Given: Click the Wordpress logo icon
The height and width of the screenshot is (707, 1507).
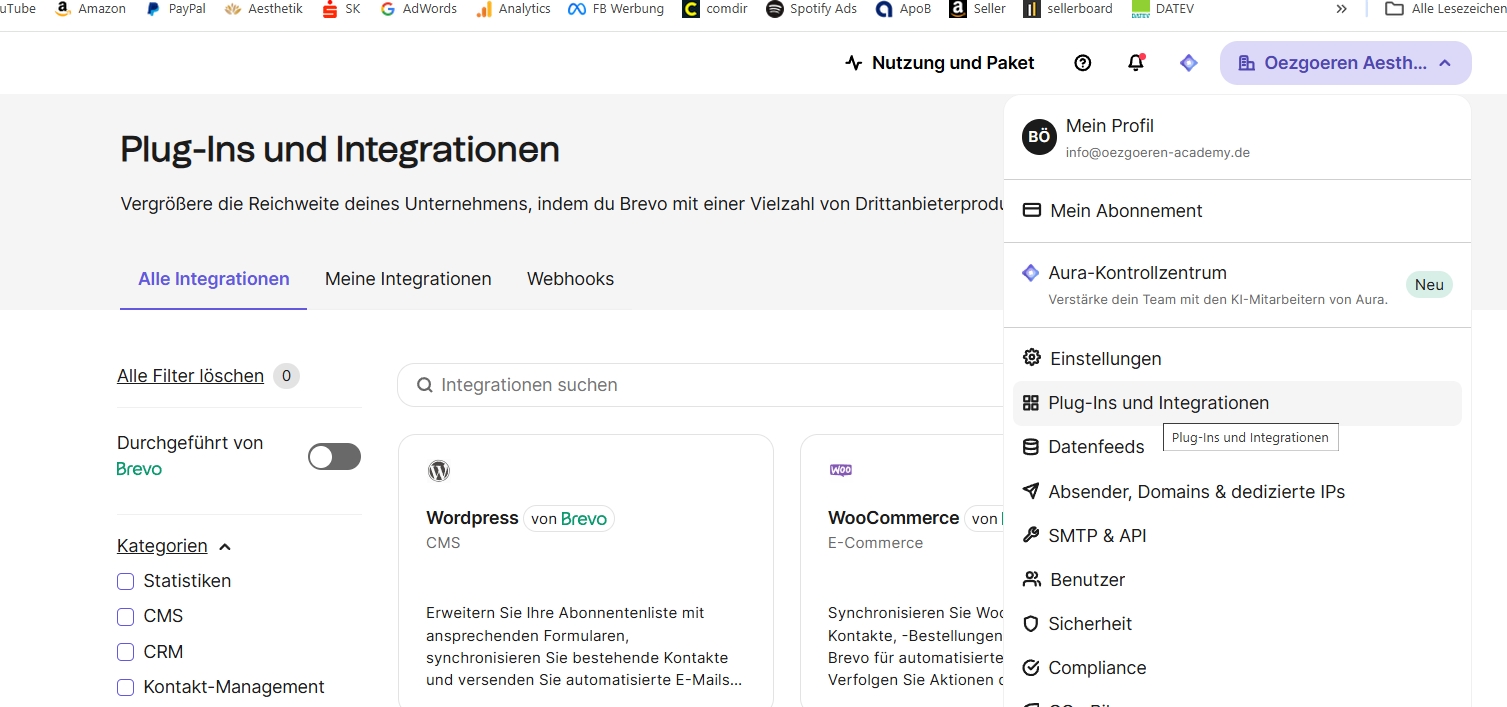Looking at the screenshot, I should pos(438,471).
